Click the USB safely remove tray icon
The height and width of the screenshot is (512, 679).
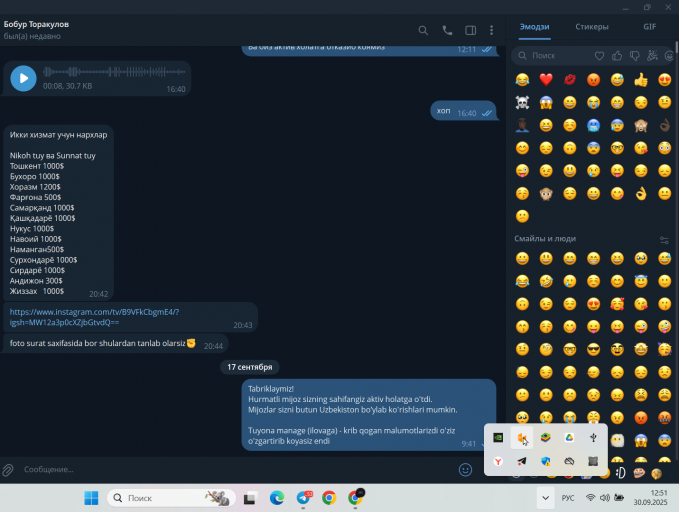pos(593,438)
